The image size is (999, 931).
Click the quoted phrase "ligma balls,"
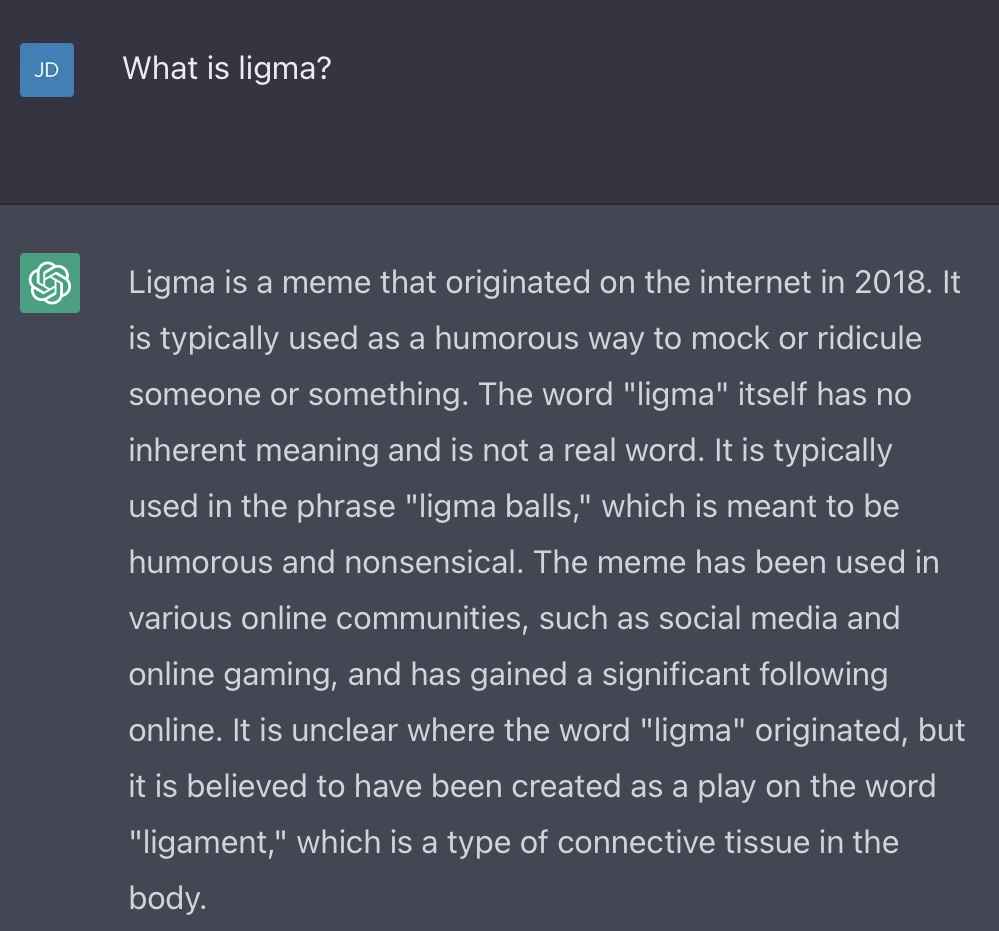[498, 506]
